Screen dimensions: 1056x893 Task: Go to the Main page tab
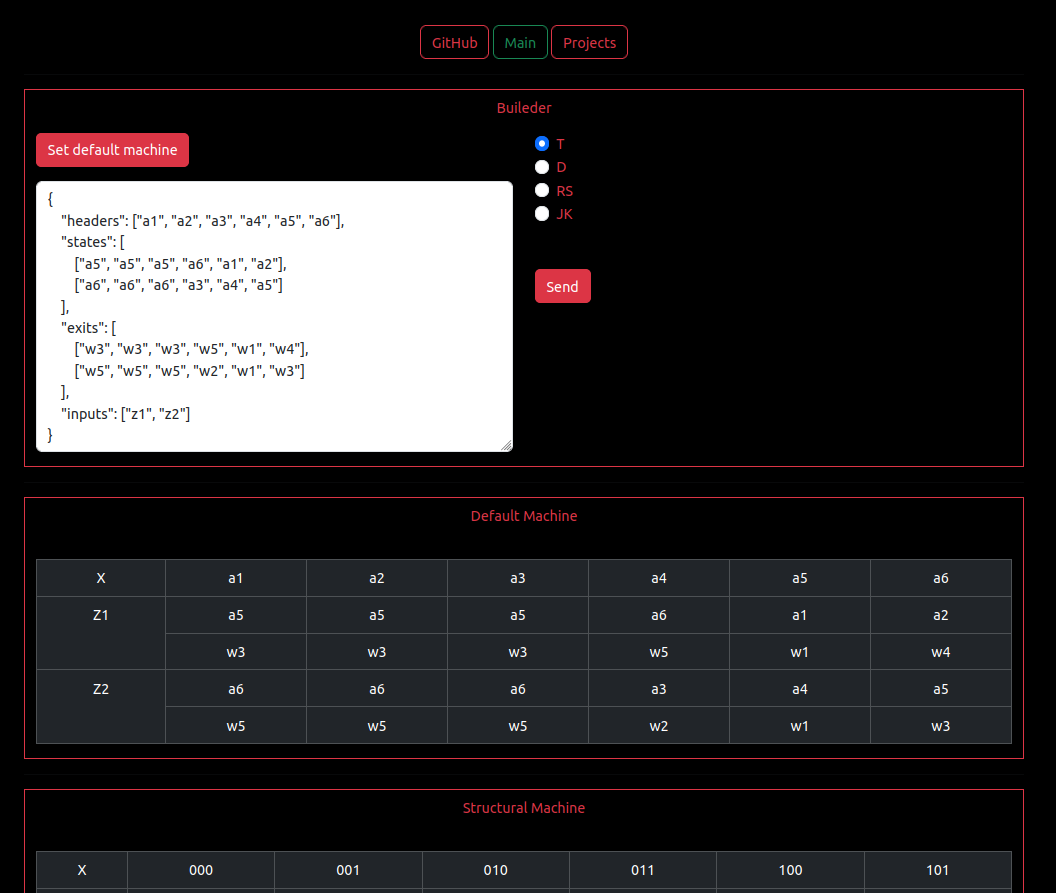click(520, 43)
